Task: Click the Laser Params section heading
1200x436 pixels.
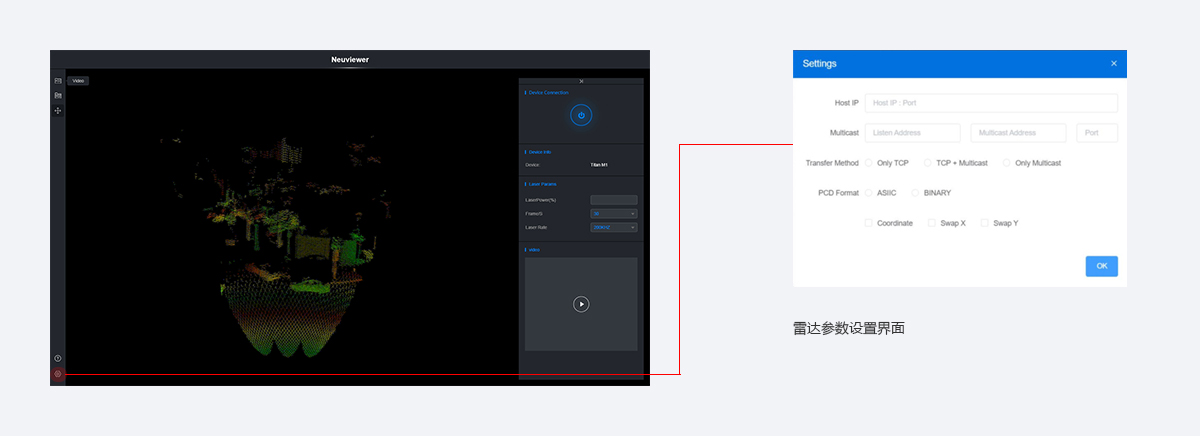Action: pyautogui.click(x=542, y=184)
